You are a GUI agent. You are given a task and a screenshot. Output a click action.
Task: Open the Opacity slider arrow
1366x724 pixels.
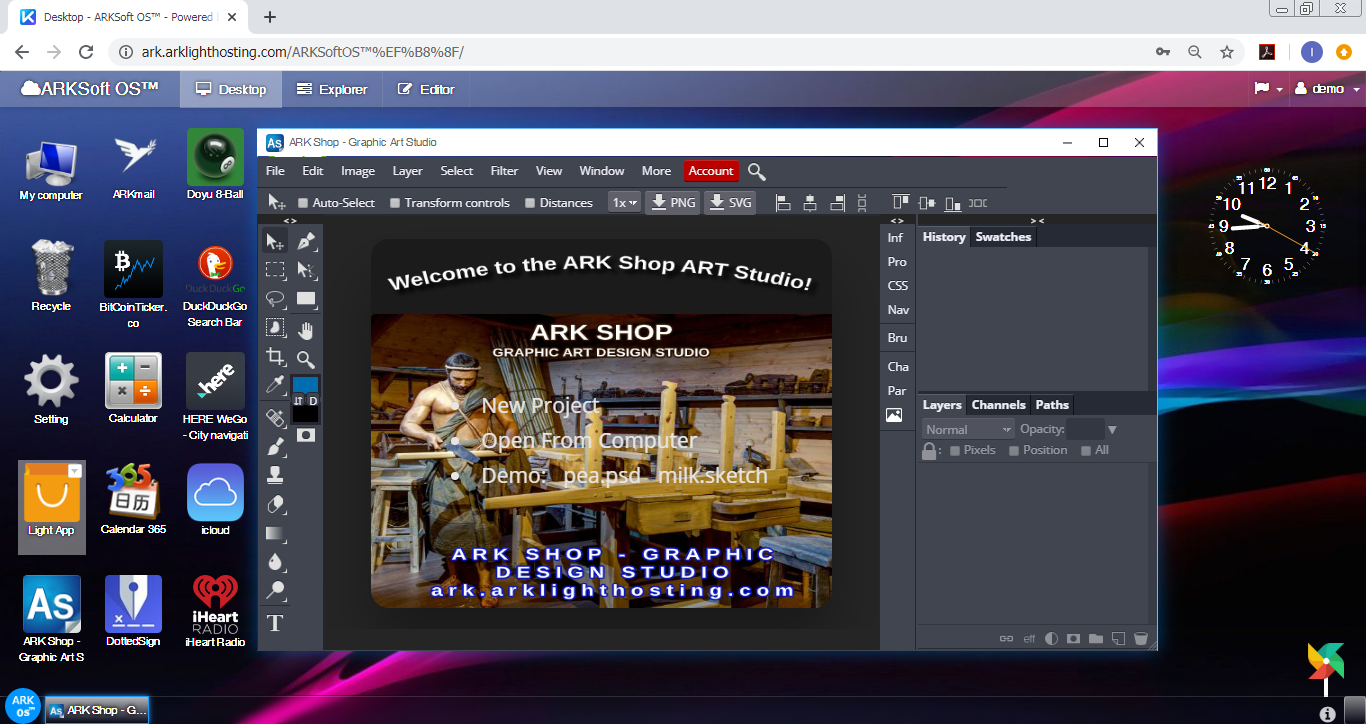pos(1112,430)
